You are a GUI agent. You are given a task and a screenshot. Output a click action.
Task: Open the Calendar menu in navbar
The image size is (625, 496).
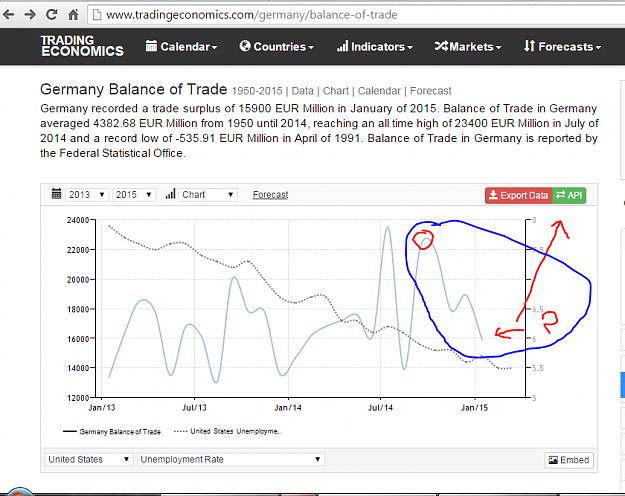coord(181,47)
